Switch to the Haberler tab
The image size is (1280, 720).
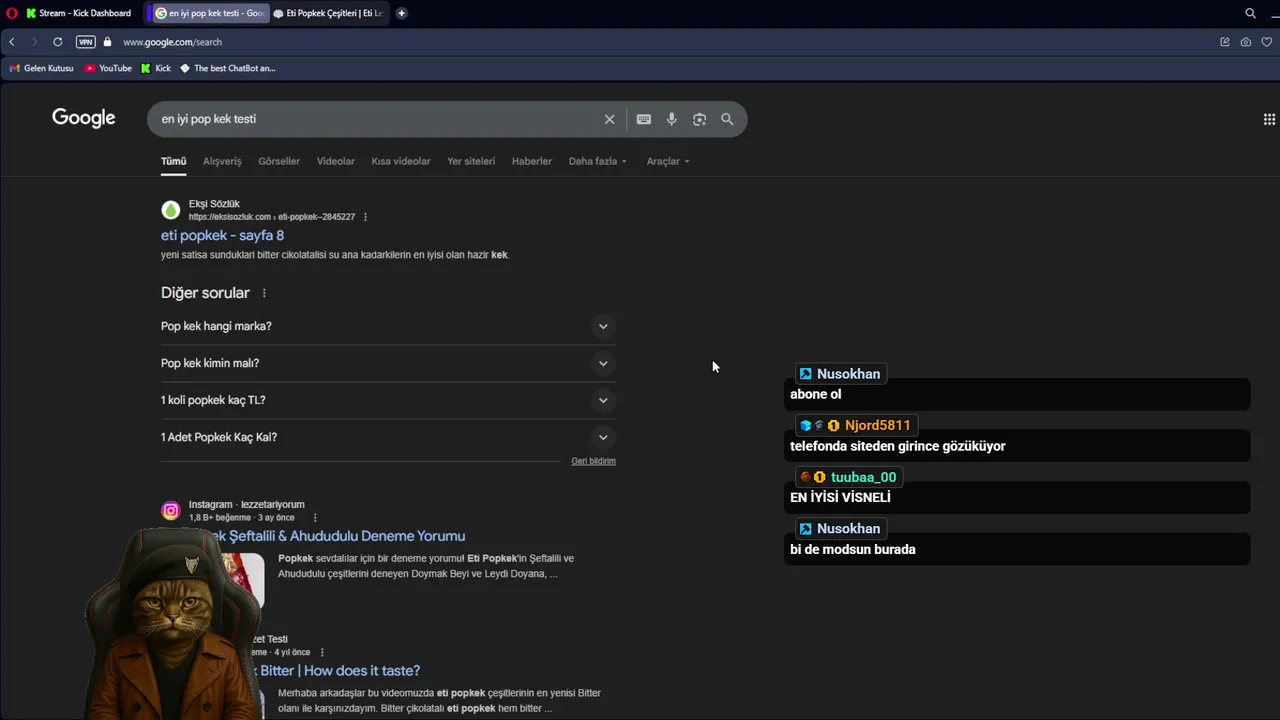[x=532, y=161]
